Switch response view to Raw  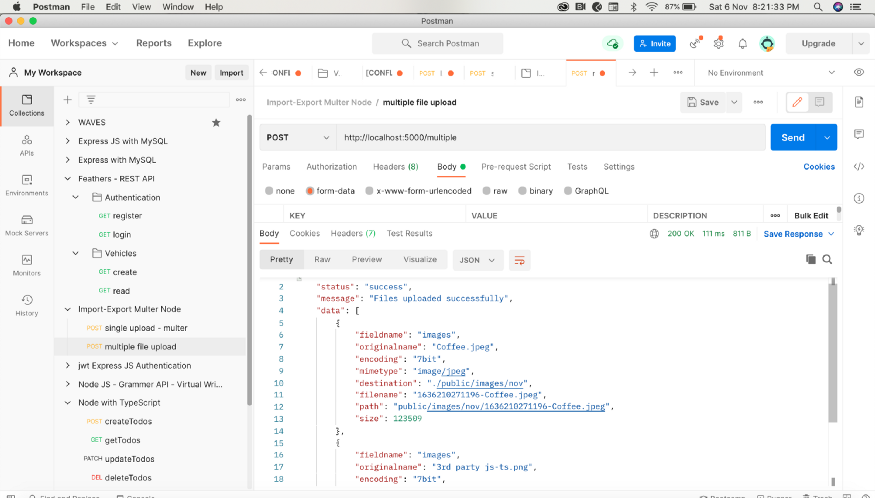(x=322, y=260)
